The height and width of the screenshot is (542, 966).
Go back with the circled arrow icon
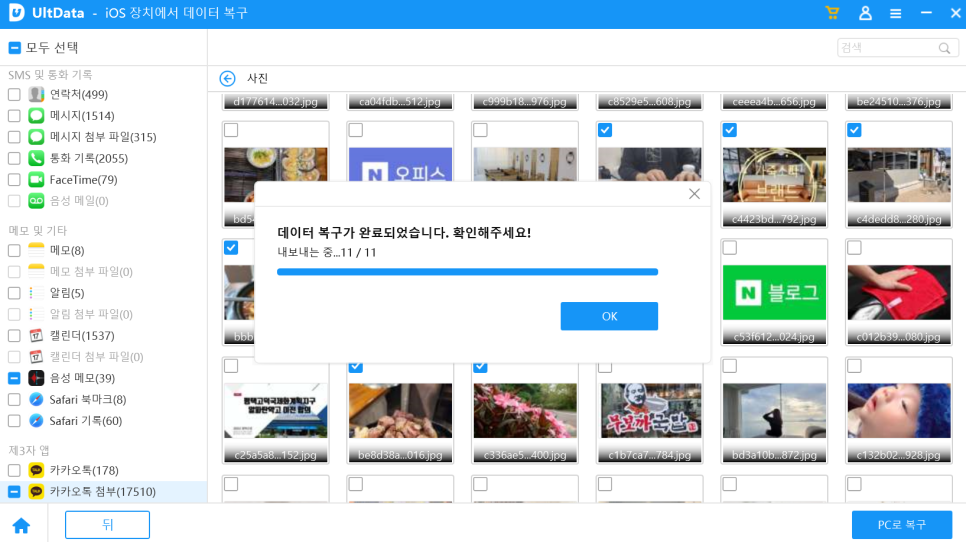227,78
